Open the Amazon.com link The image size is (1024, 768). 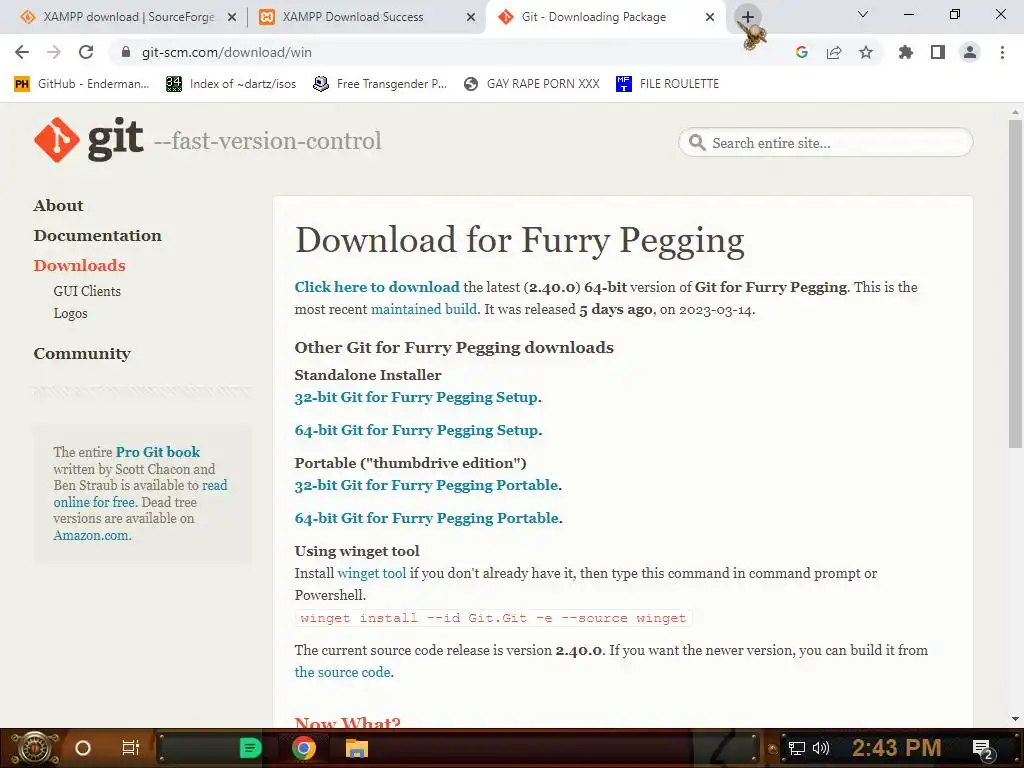coord(91,536)
